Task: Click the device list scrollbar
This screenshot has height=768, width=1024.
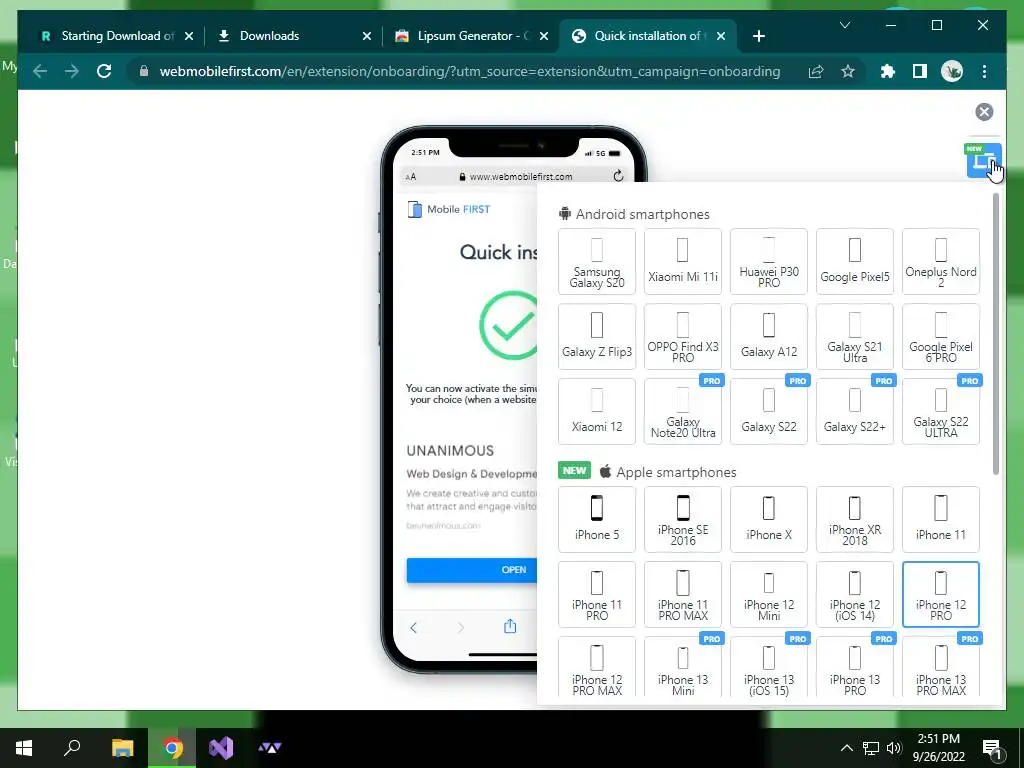Action: click(x=996, y=334)
